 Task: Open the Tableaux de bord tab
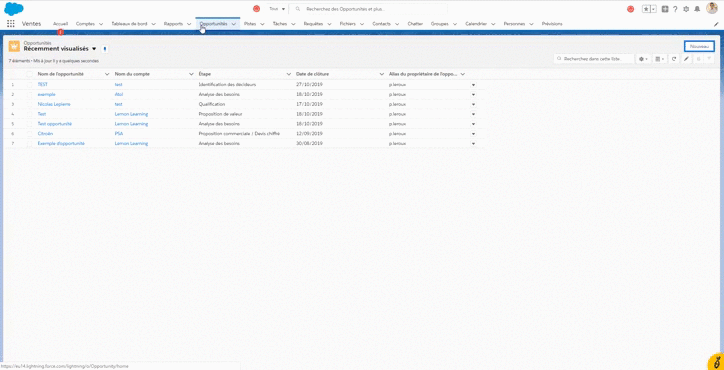pyautogui.click(x=129, y=24)
